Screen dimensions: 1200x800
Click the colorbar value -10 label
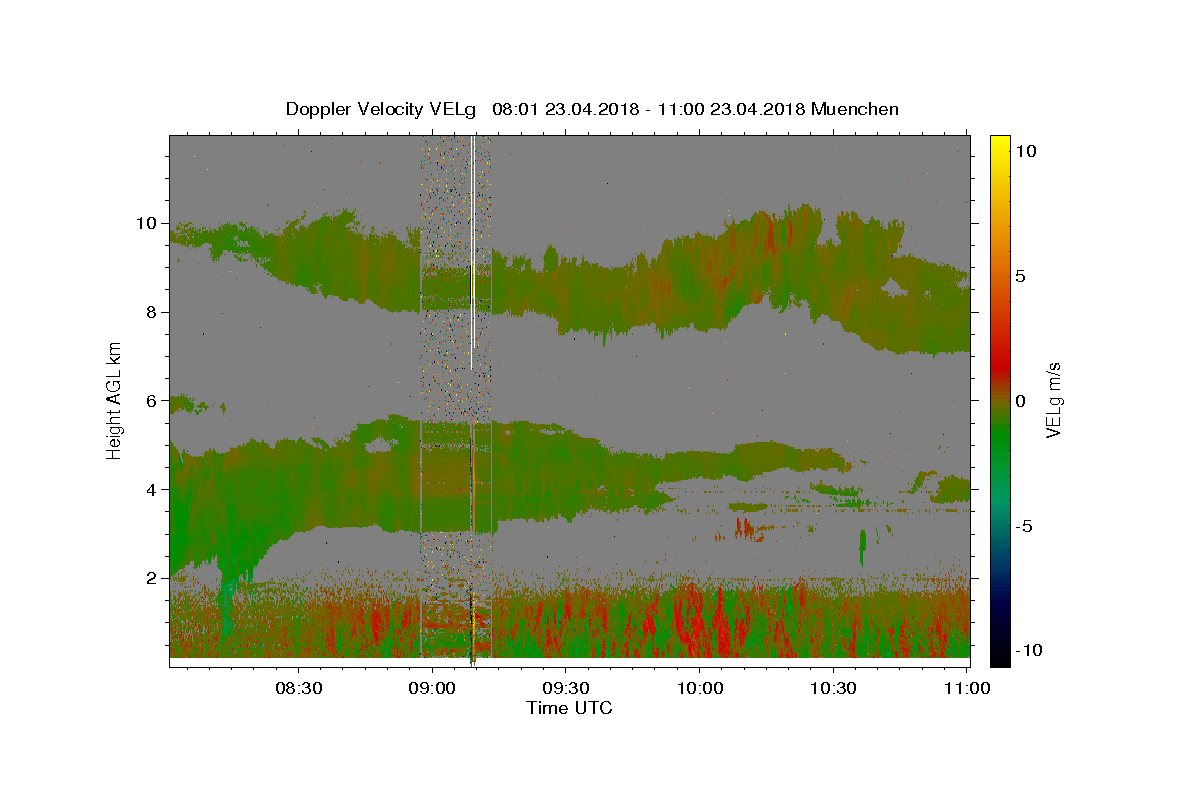pyautogui.click(x=1028, y=651)
